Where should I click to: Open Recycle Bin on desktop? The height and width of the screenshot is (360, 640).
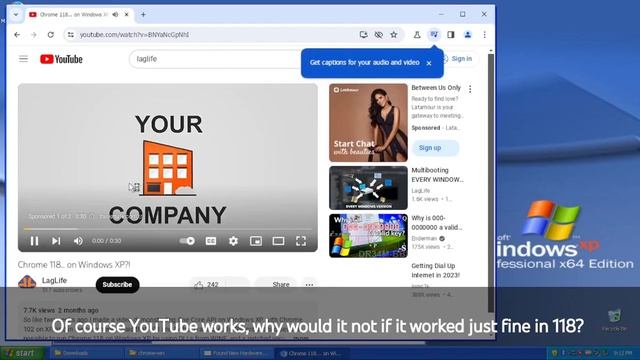pyautogui.click(x=614, y=320)
